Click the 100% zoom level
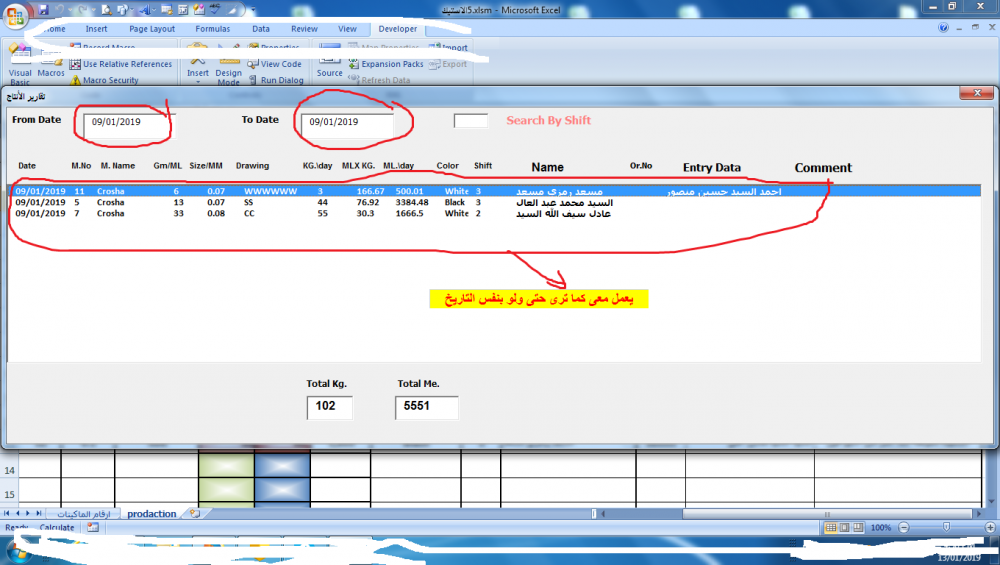This screenshot has height=565, width=1000. coord(881,528)
